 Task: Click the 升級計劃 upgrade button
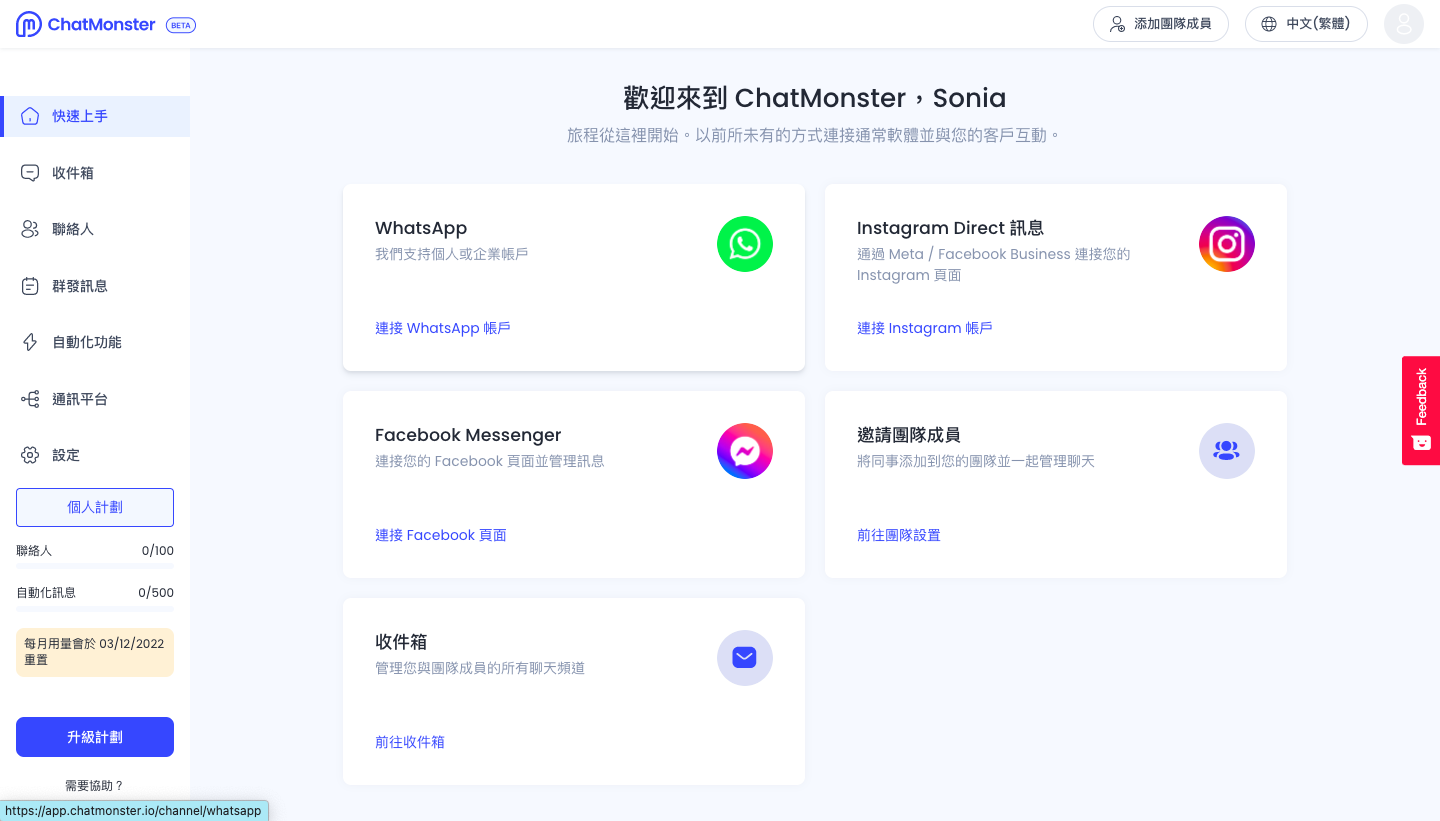tap(95, 737)
